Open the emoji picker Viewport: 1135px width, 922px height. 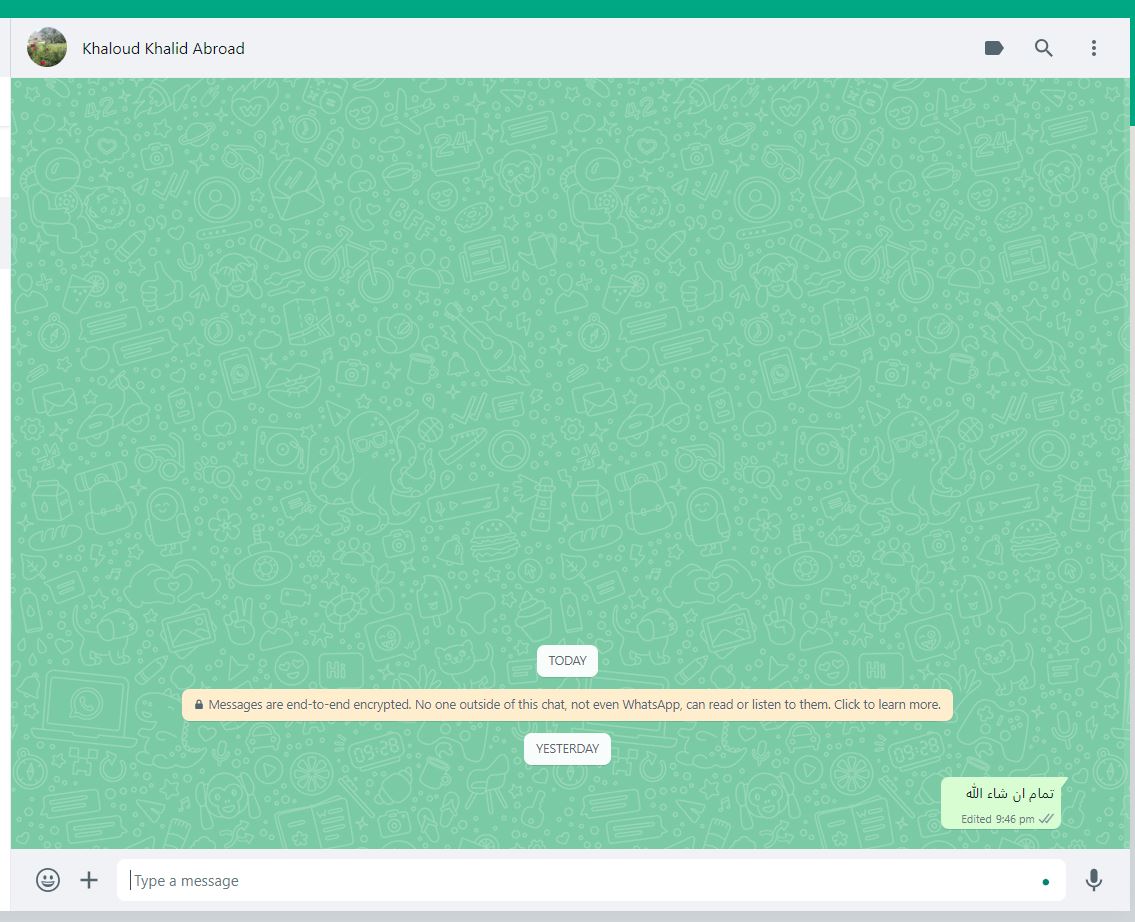(x=48, y=880)
